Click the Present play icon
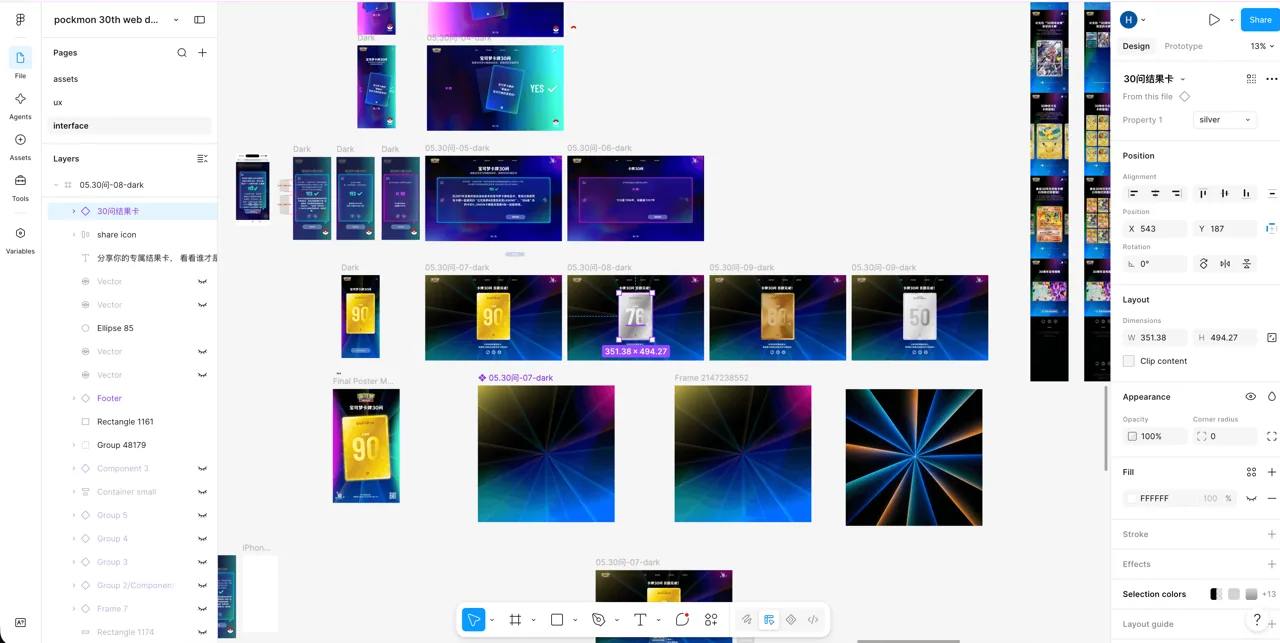Screen dimensions: 1280x643 coord(1214,19)
